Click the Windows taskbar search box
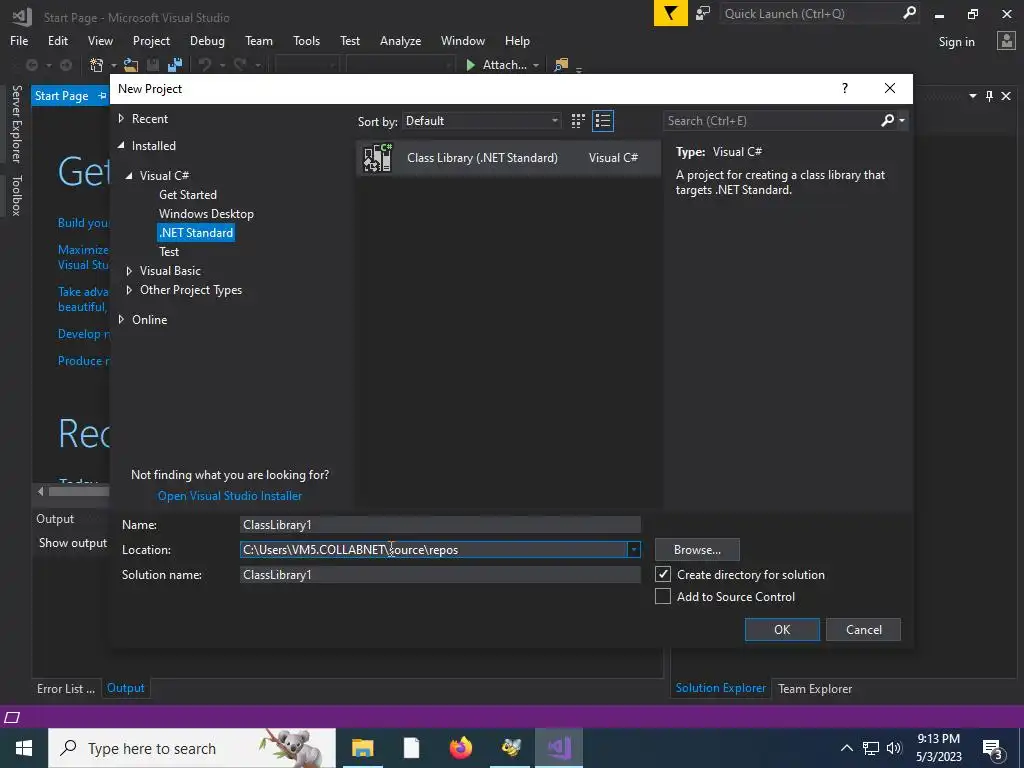1024x768 pixels. click(192, 748)
